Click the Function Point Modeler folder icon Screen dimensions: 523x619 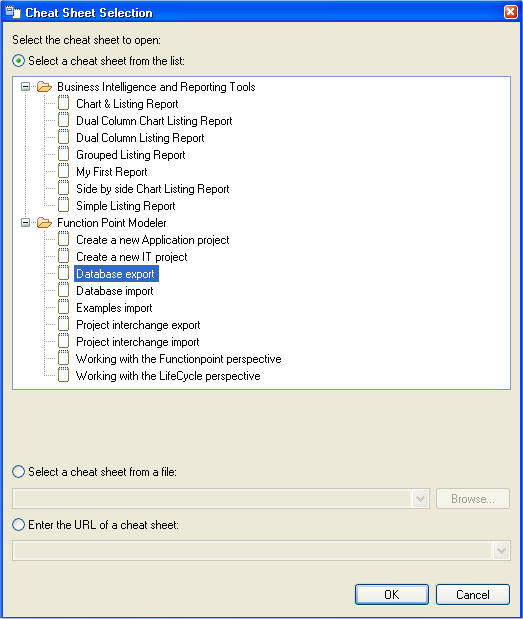pyautogui.click(x=44, y=223)
